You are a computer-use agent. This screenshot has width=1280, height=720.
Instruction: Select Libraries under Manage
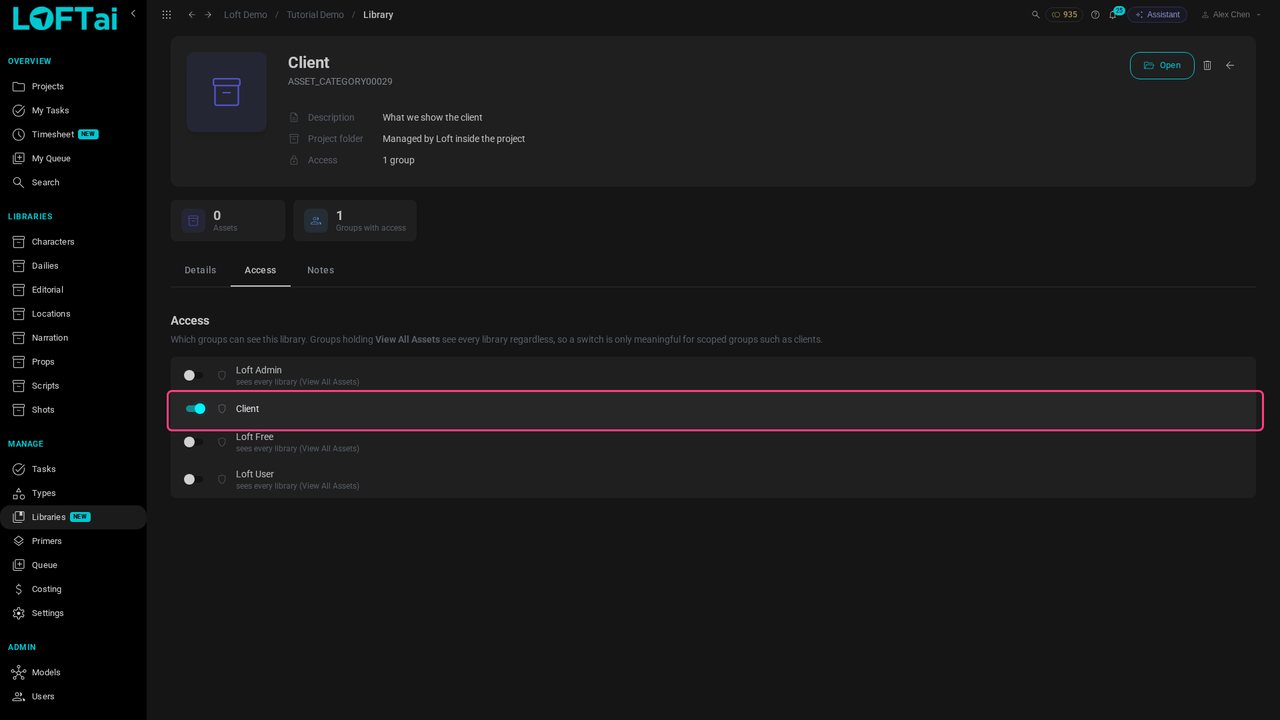73,517
